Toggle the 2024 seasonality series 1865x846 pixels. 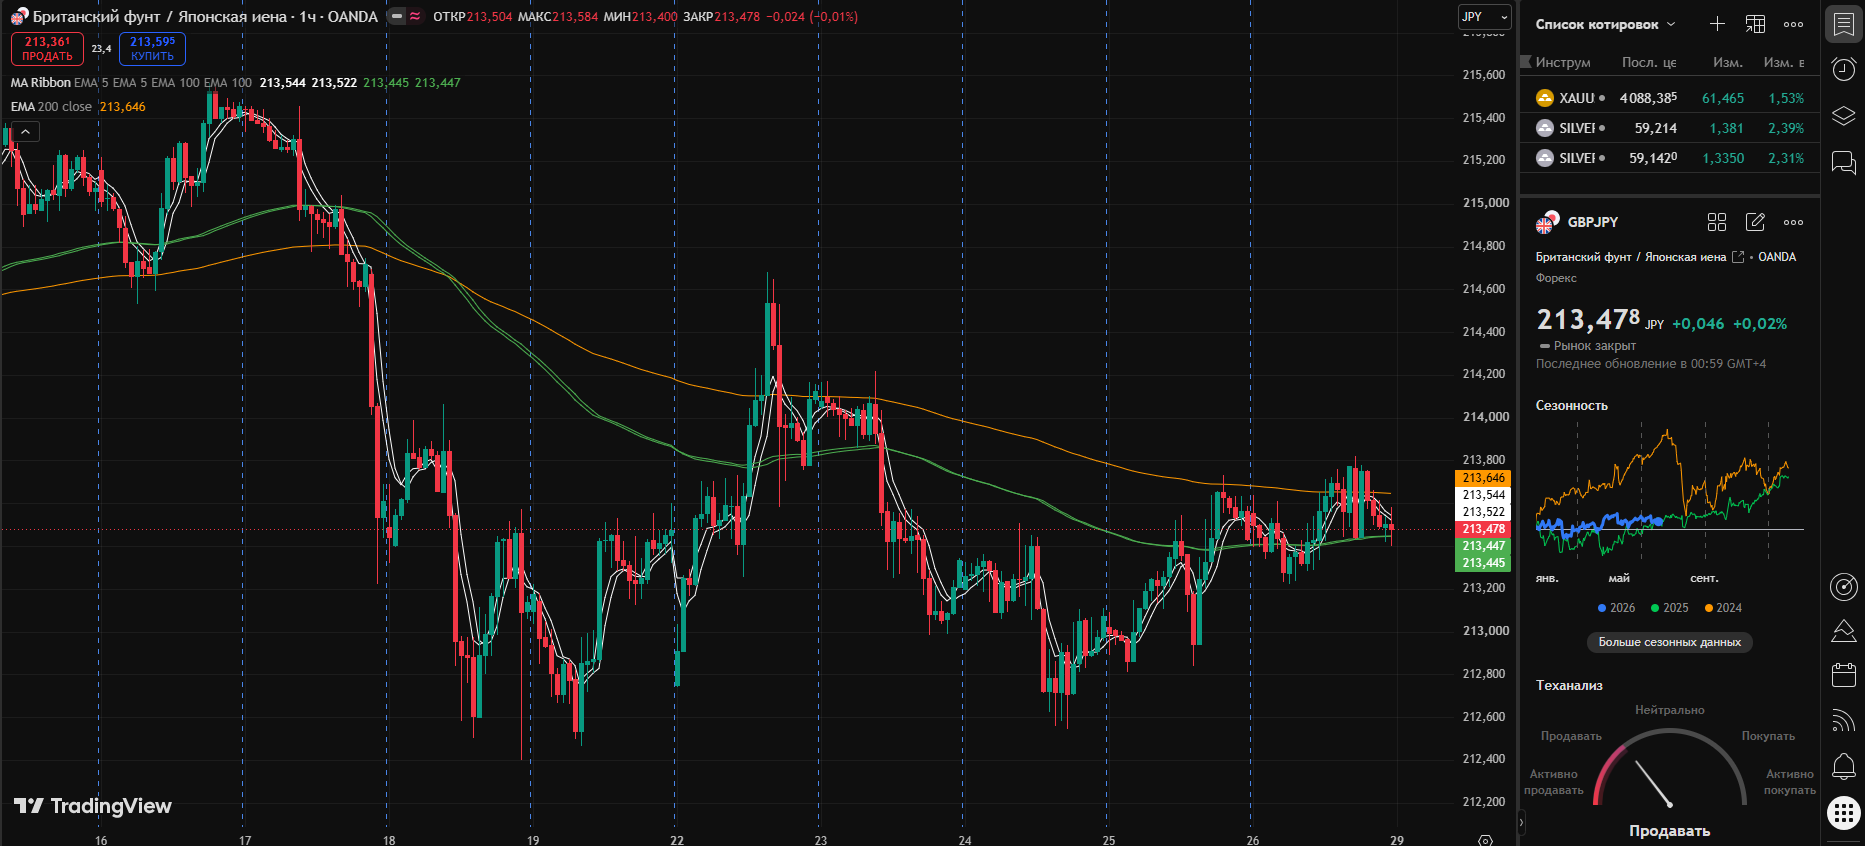pos(1723,608)
